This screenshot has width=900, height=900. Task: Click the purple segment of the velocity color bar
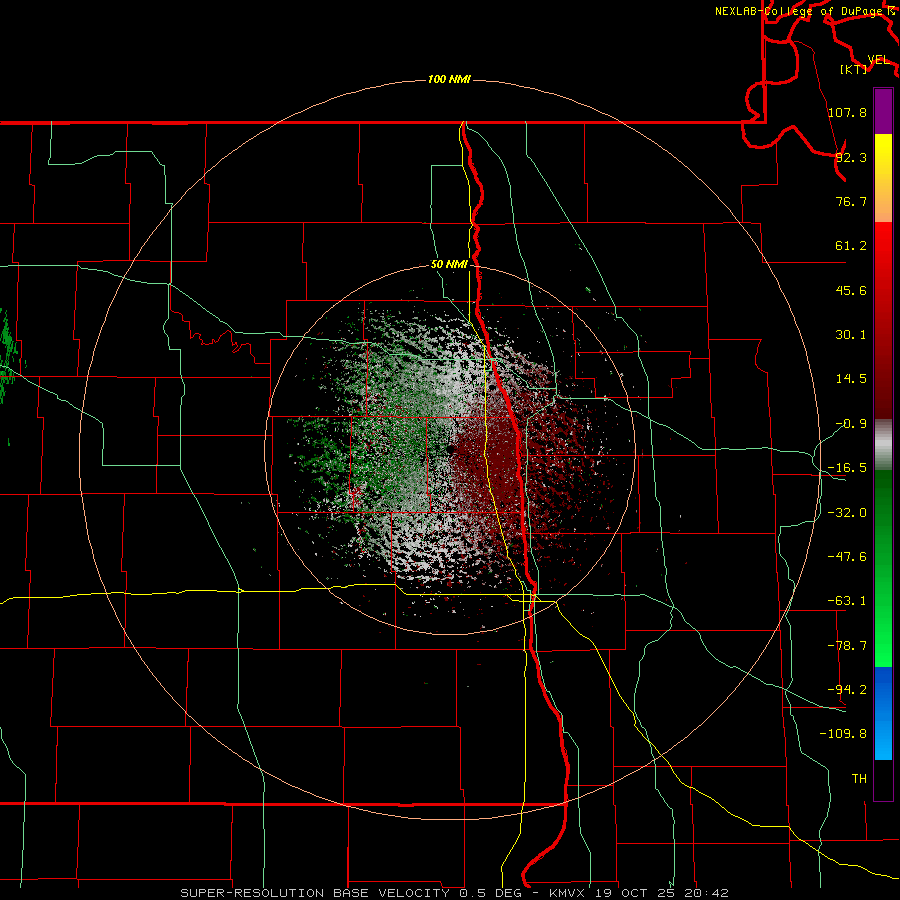(883, 111)
